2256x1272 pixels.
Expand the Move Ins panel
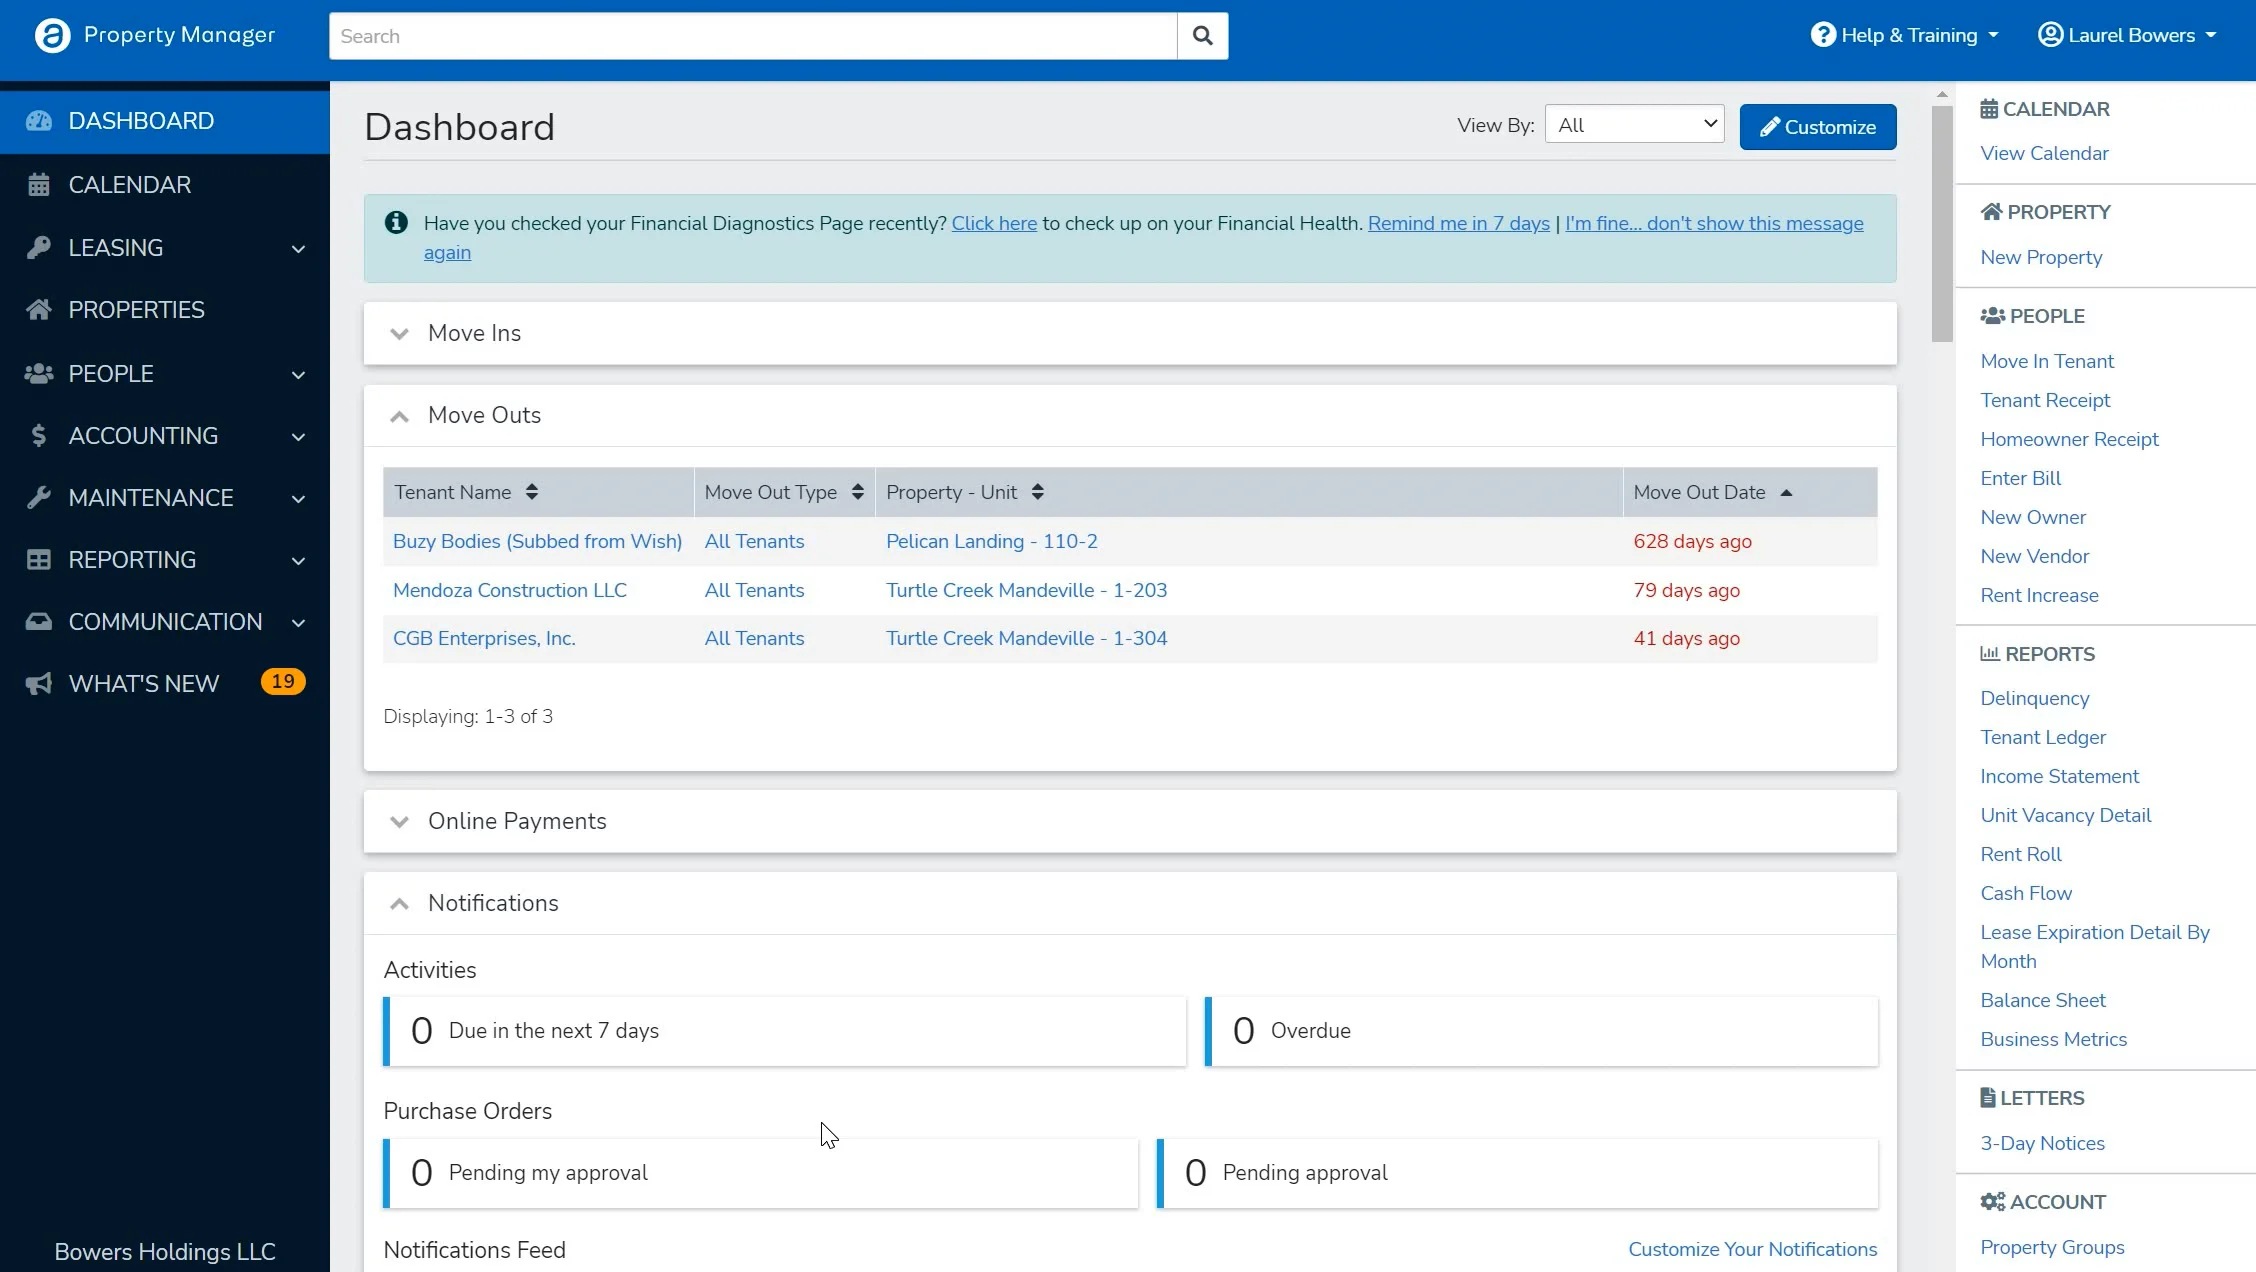point(399,334)
